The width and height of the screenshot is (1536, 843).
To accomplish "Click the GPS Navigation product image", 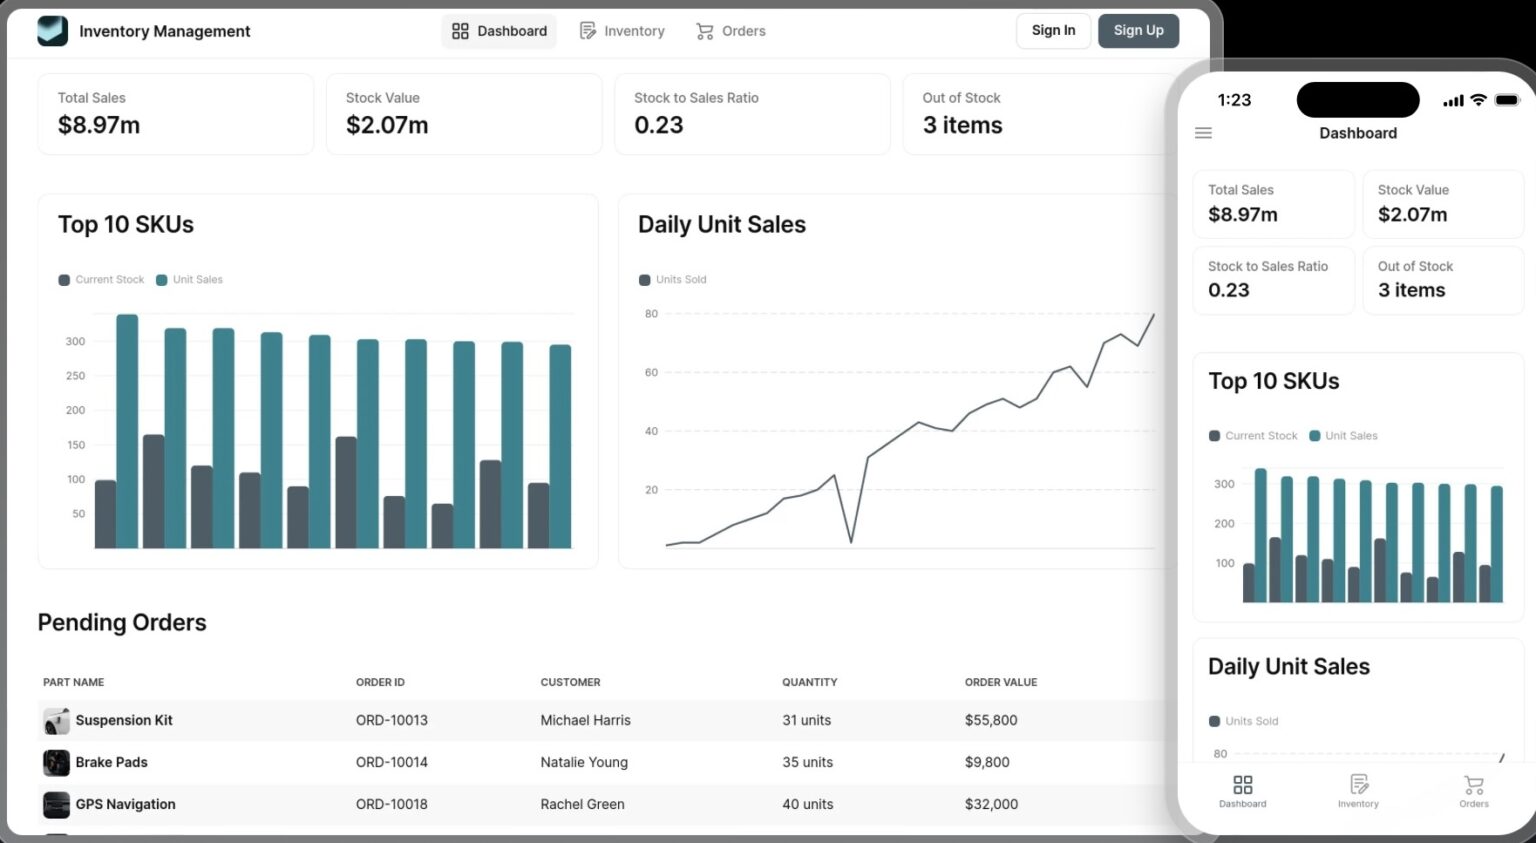I will 56,805.
